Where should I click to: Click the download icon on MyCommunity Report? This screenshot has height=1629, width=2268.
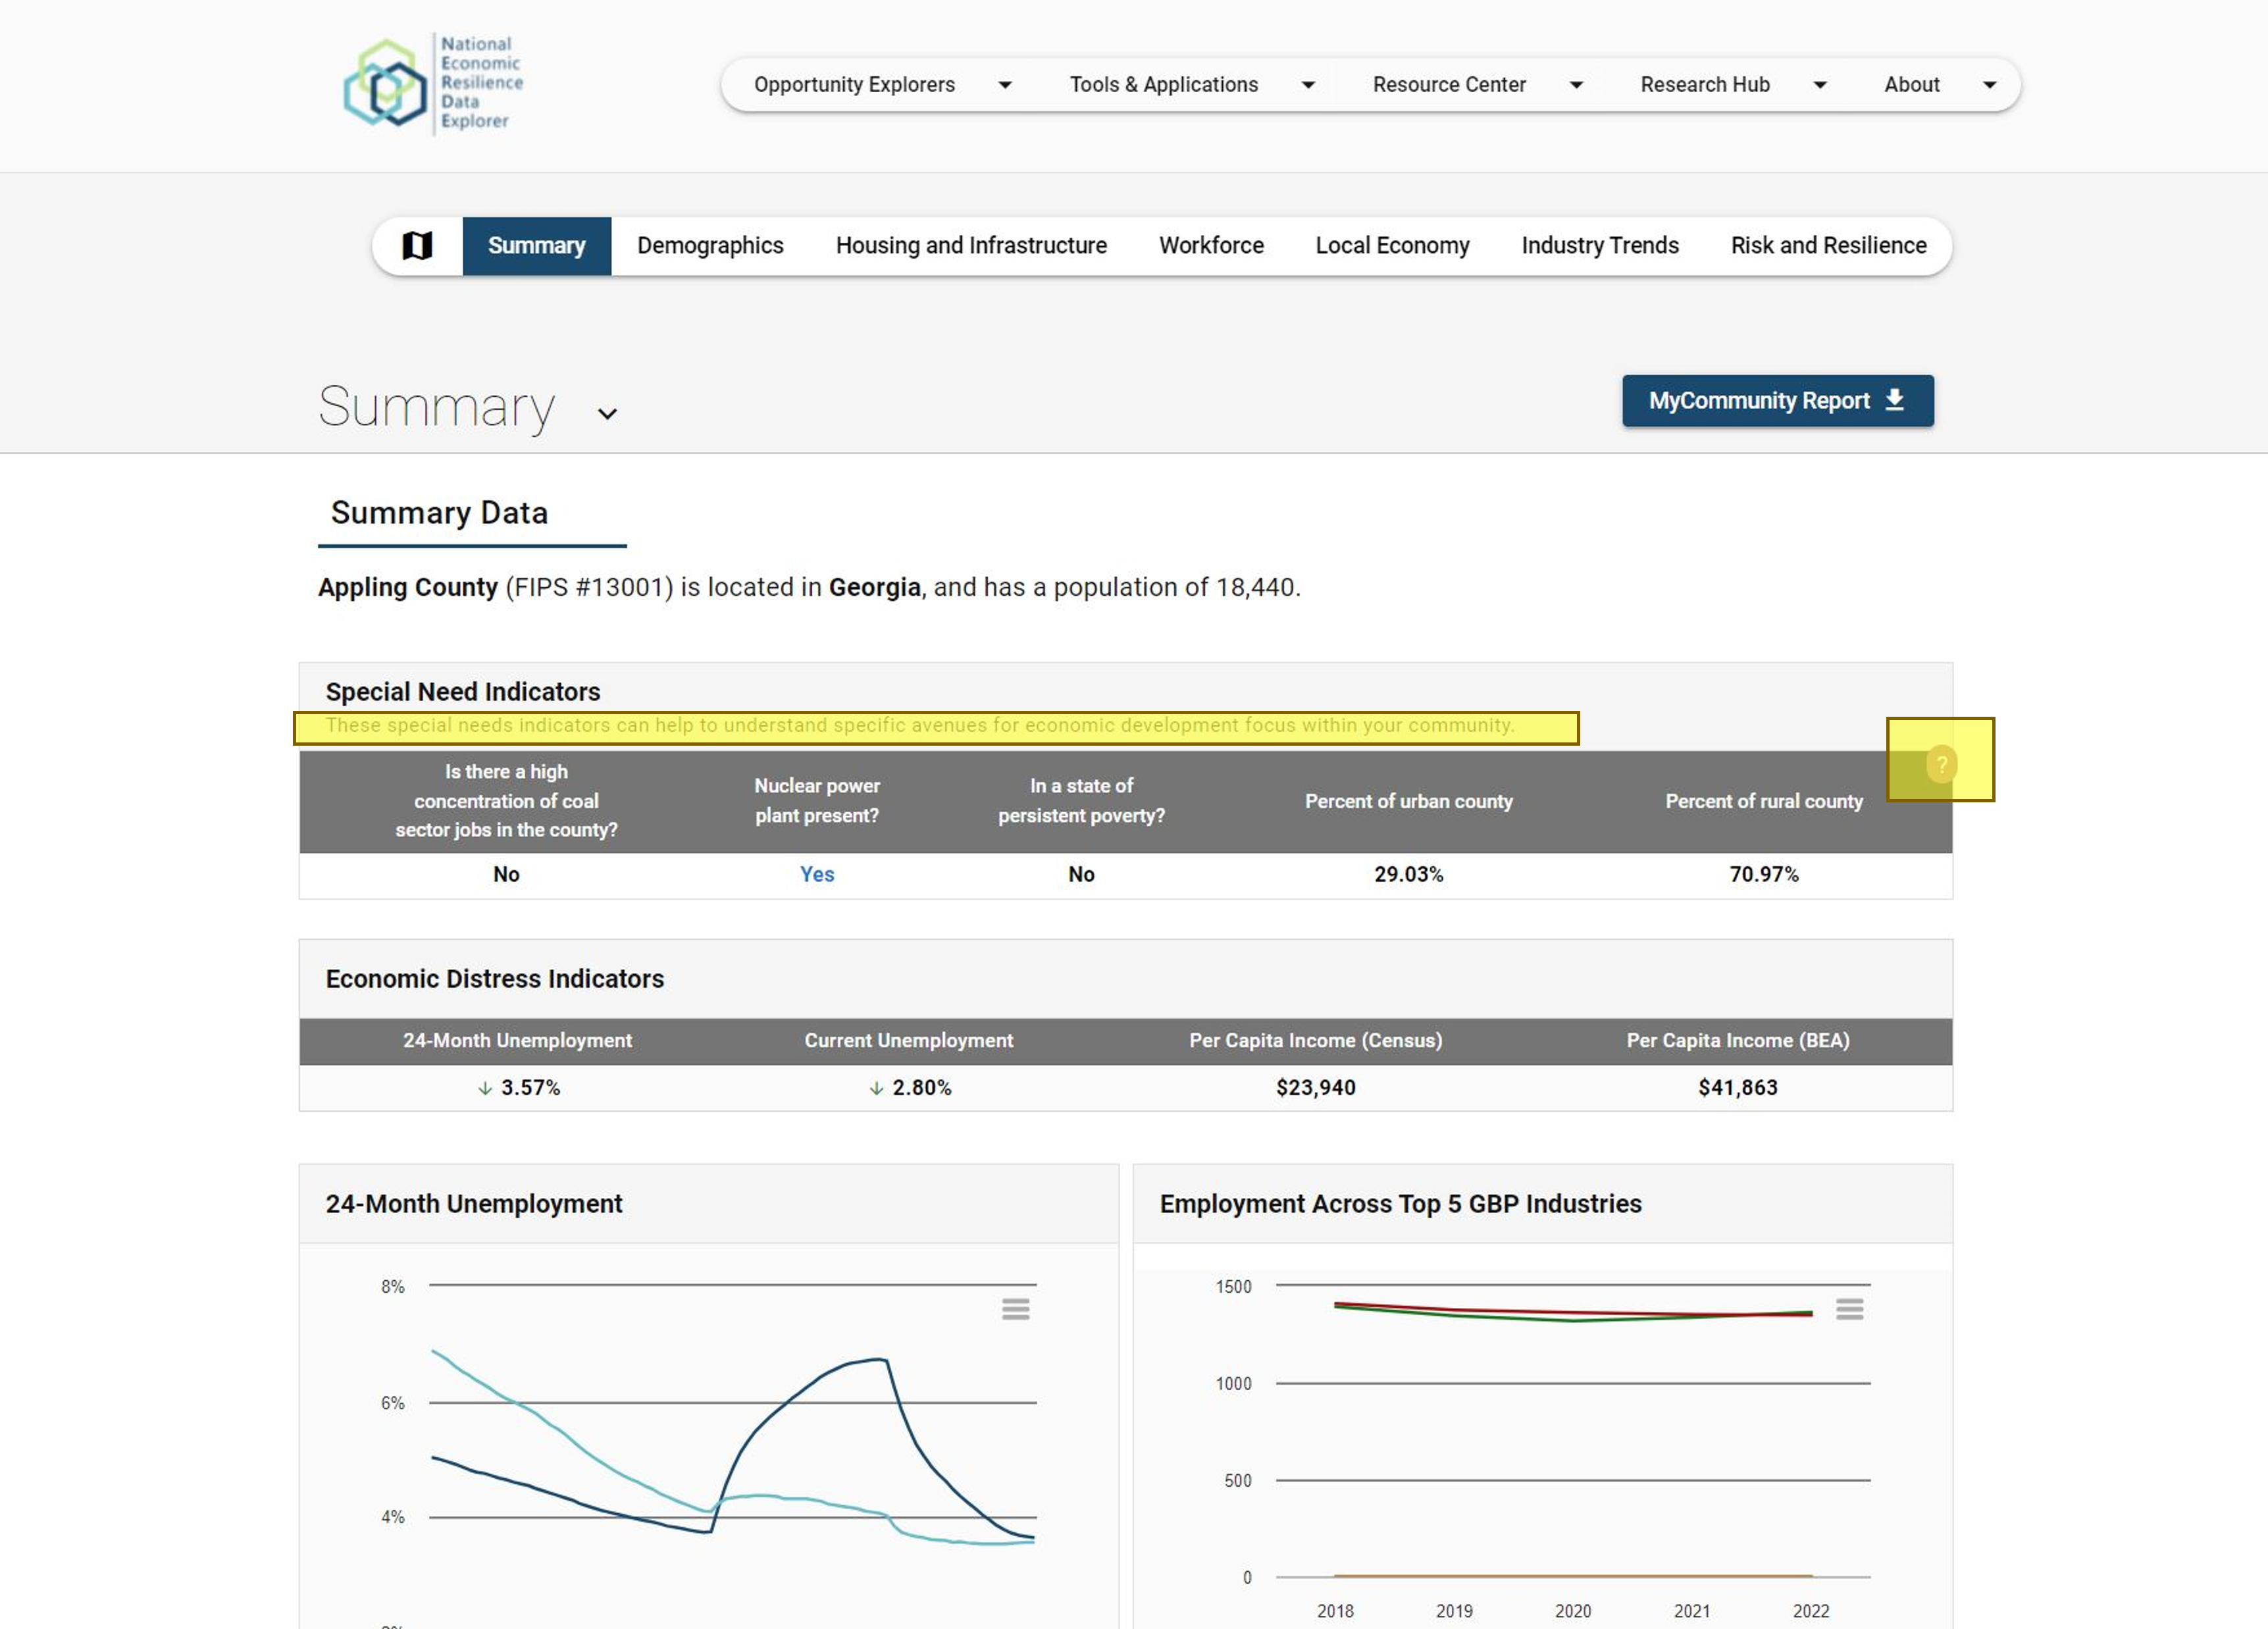[x=1894, y=400]
